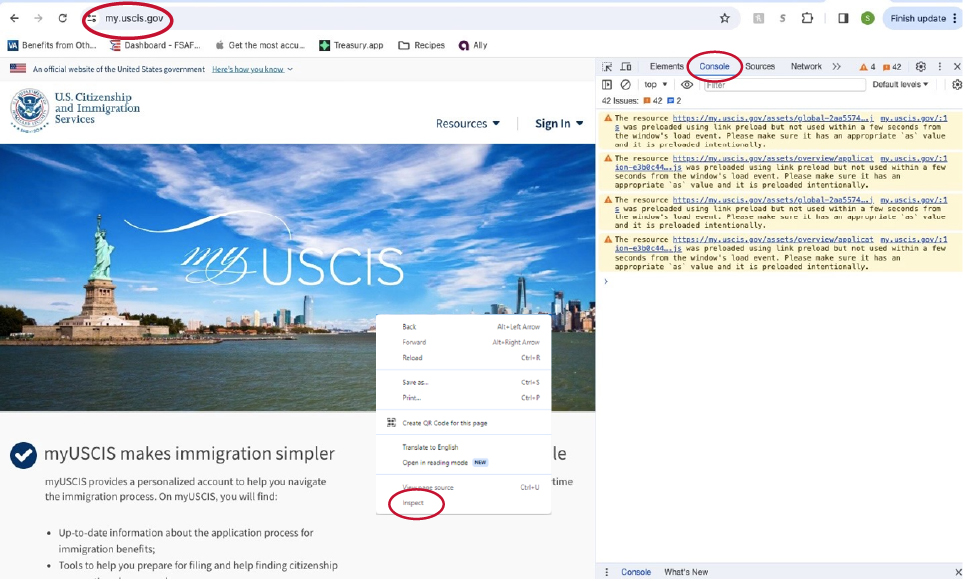This screenshot has height=581, width=965.
Task: Choose Inspect from the context menu
Action: click(x=413, y=503)
